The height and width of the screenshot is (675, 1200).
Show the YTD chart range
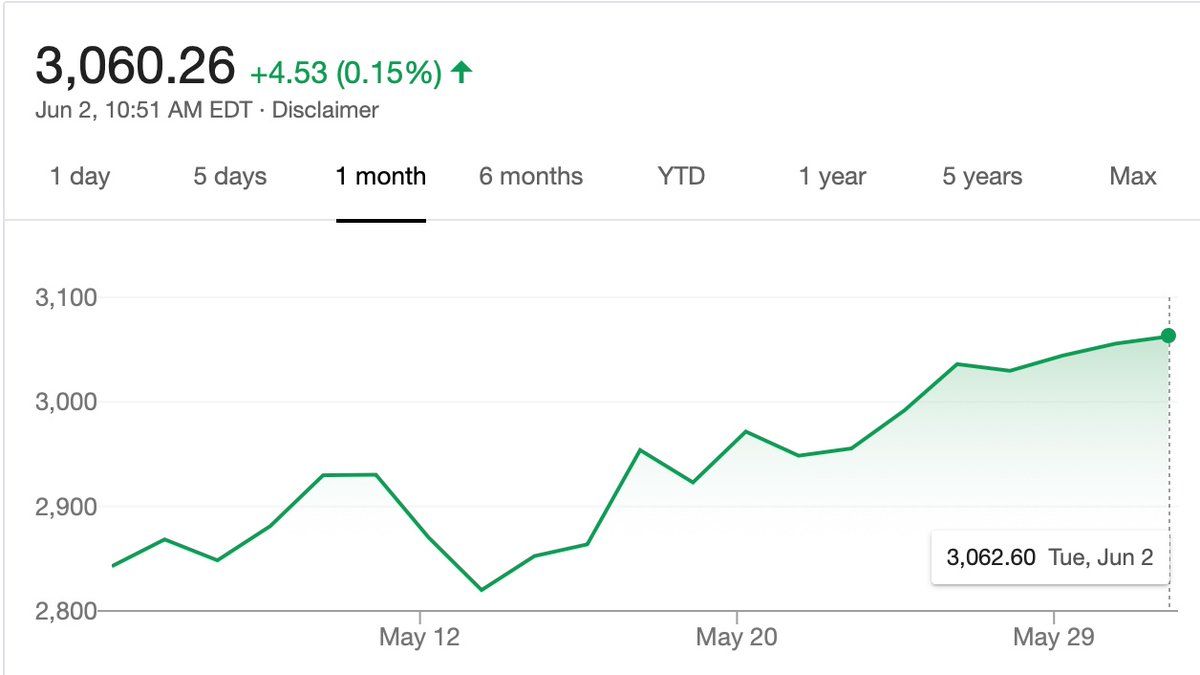click(681, 177)
